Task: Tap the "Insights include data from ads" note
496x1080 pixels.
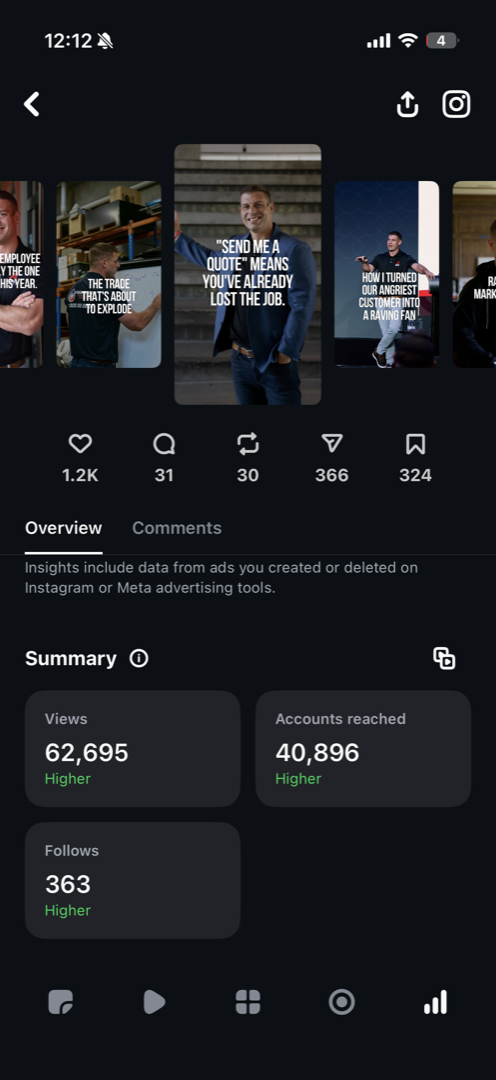Action: click(221, 578)
